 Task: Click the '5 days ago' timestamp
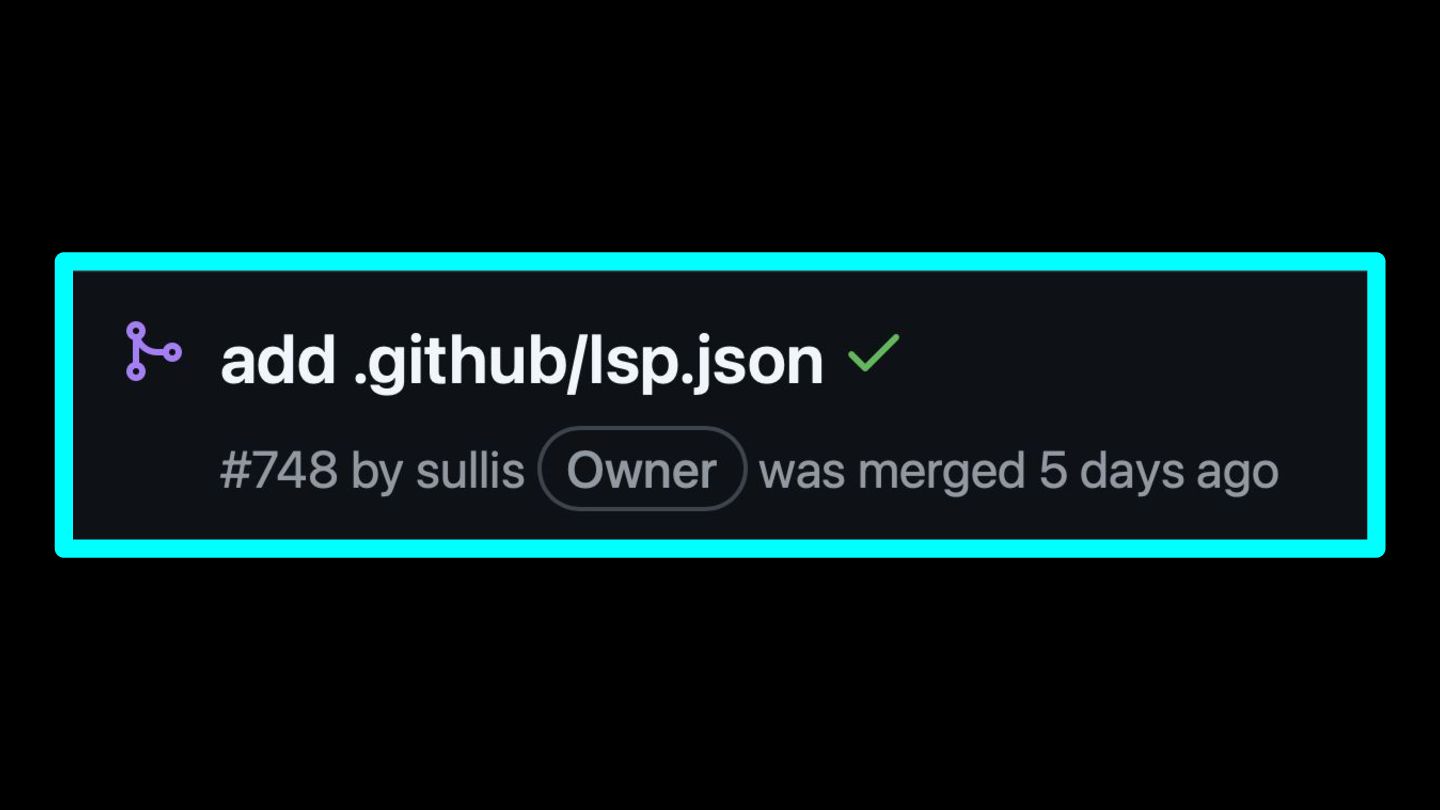tap(1158, 471)
